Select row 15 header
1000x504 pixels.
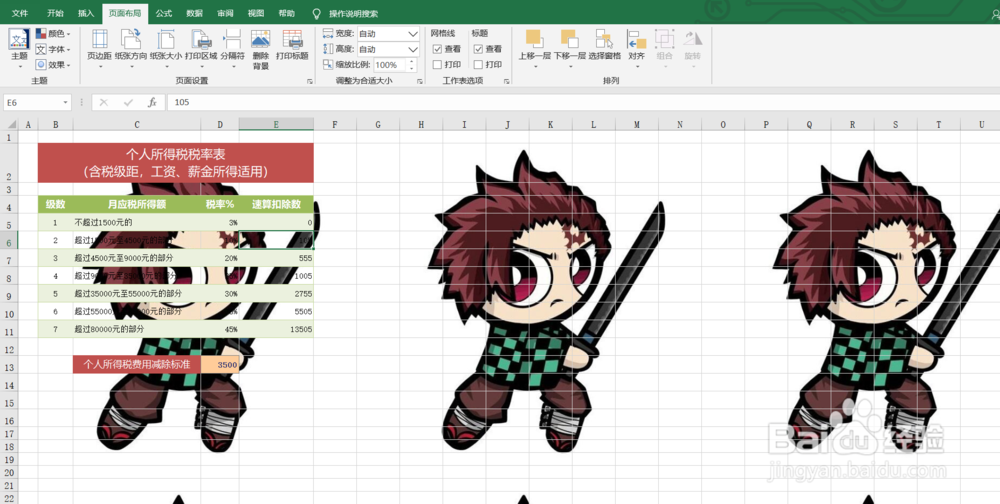click(x=9, y=403)
